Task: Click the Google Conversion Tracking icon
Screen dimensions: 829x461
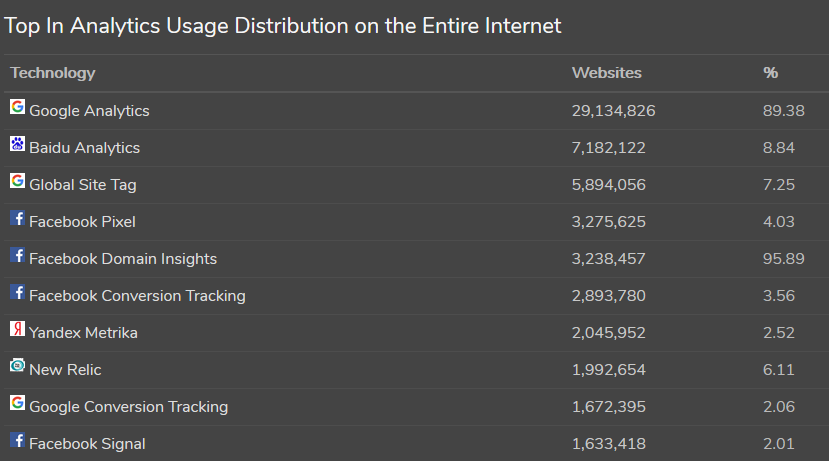Action: [x=17, y=403]
